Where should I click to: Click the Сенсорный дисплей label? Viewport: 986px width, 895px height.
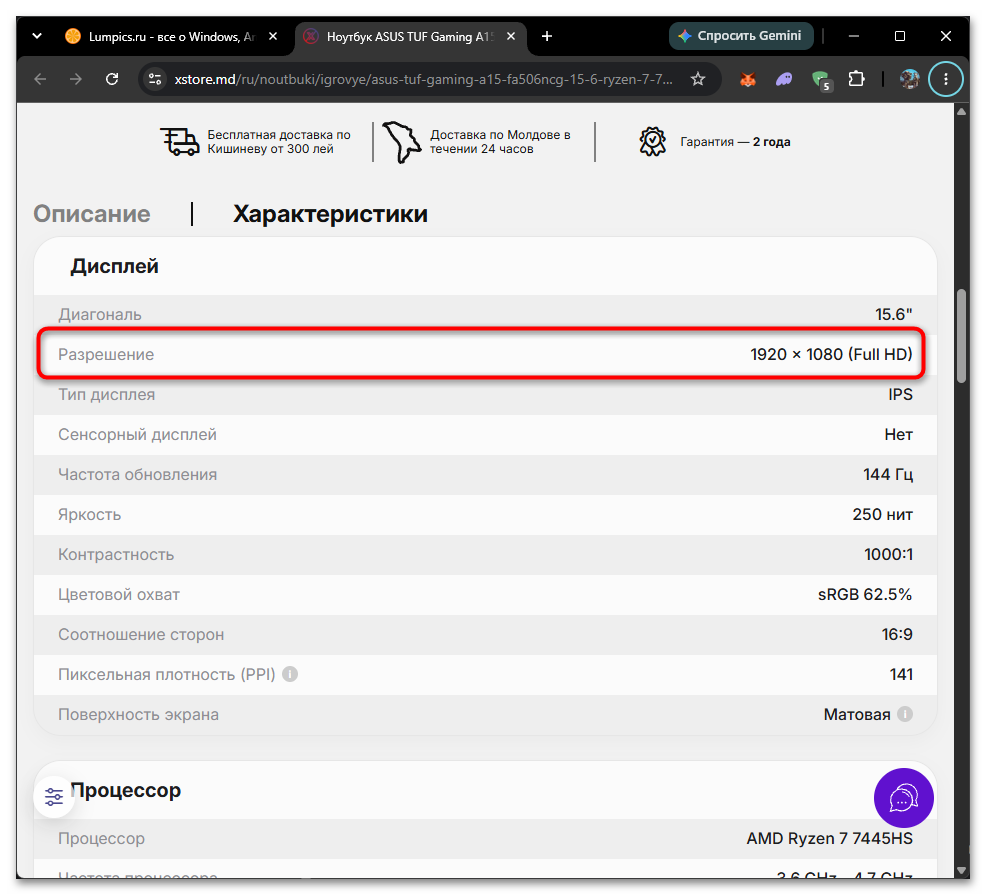pos(137,435)
